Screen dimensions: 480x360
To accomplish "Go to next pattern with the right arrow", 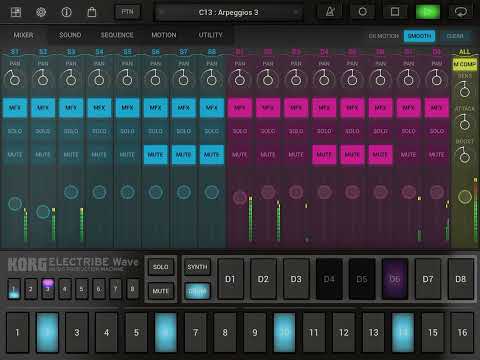I will 295,13.
